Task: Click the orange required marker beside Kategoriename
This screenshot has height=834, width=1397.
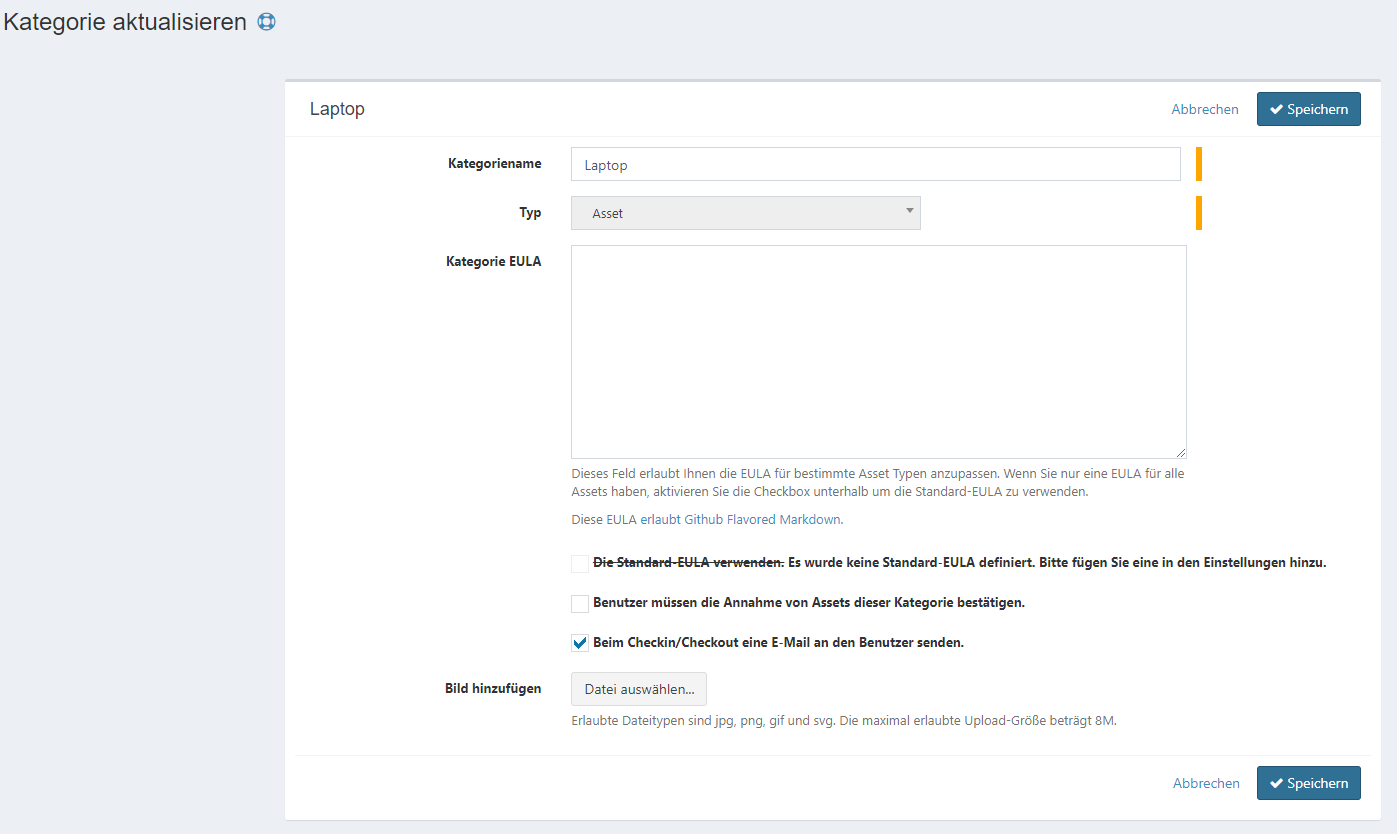Action: click(1198, 163)
